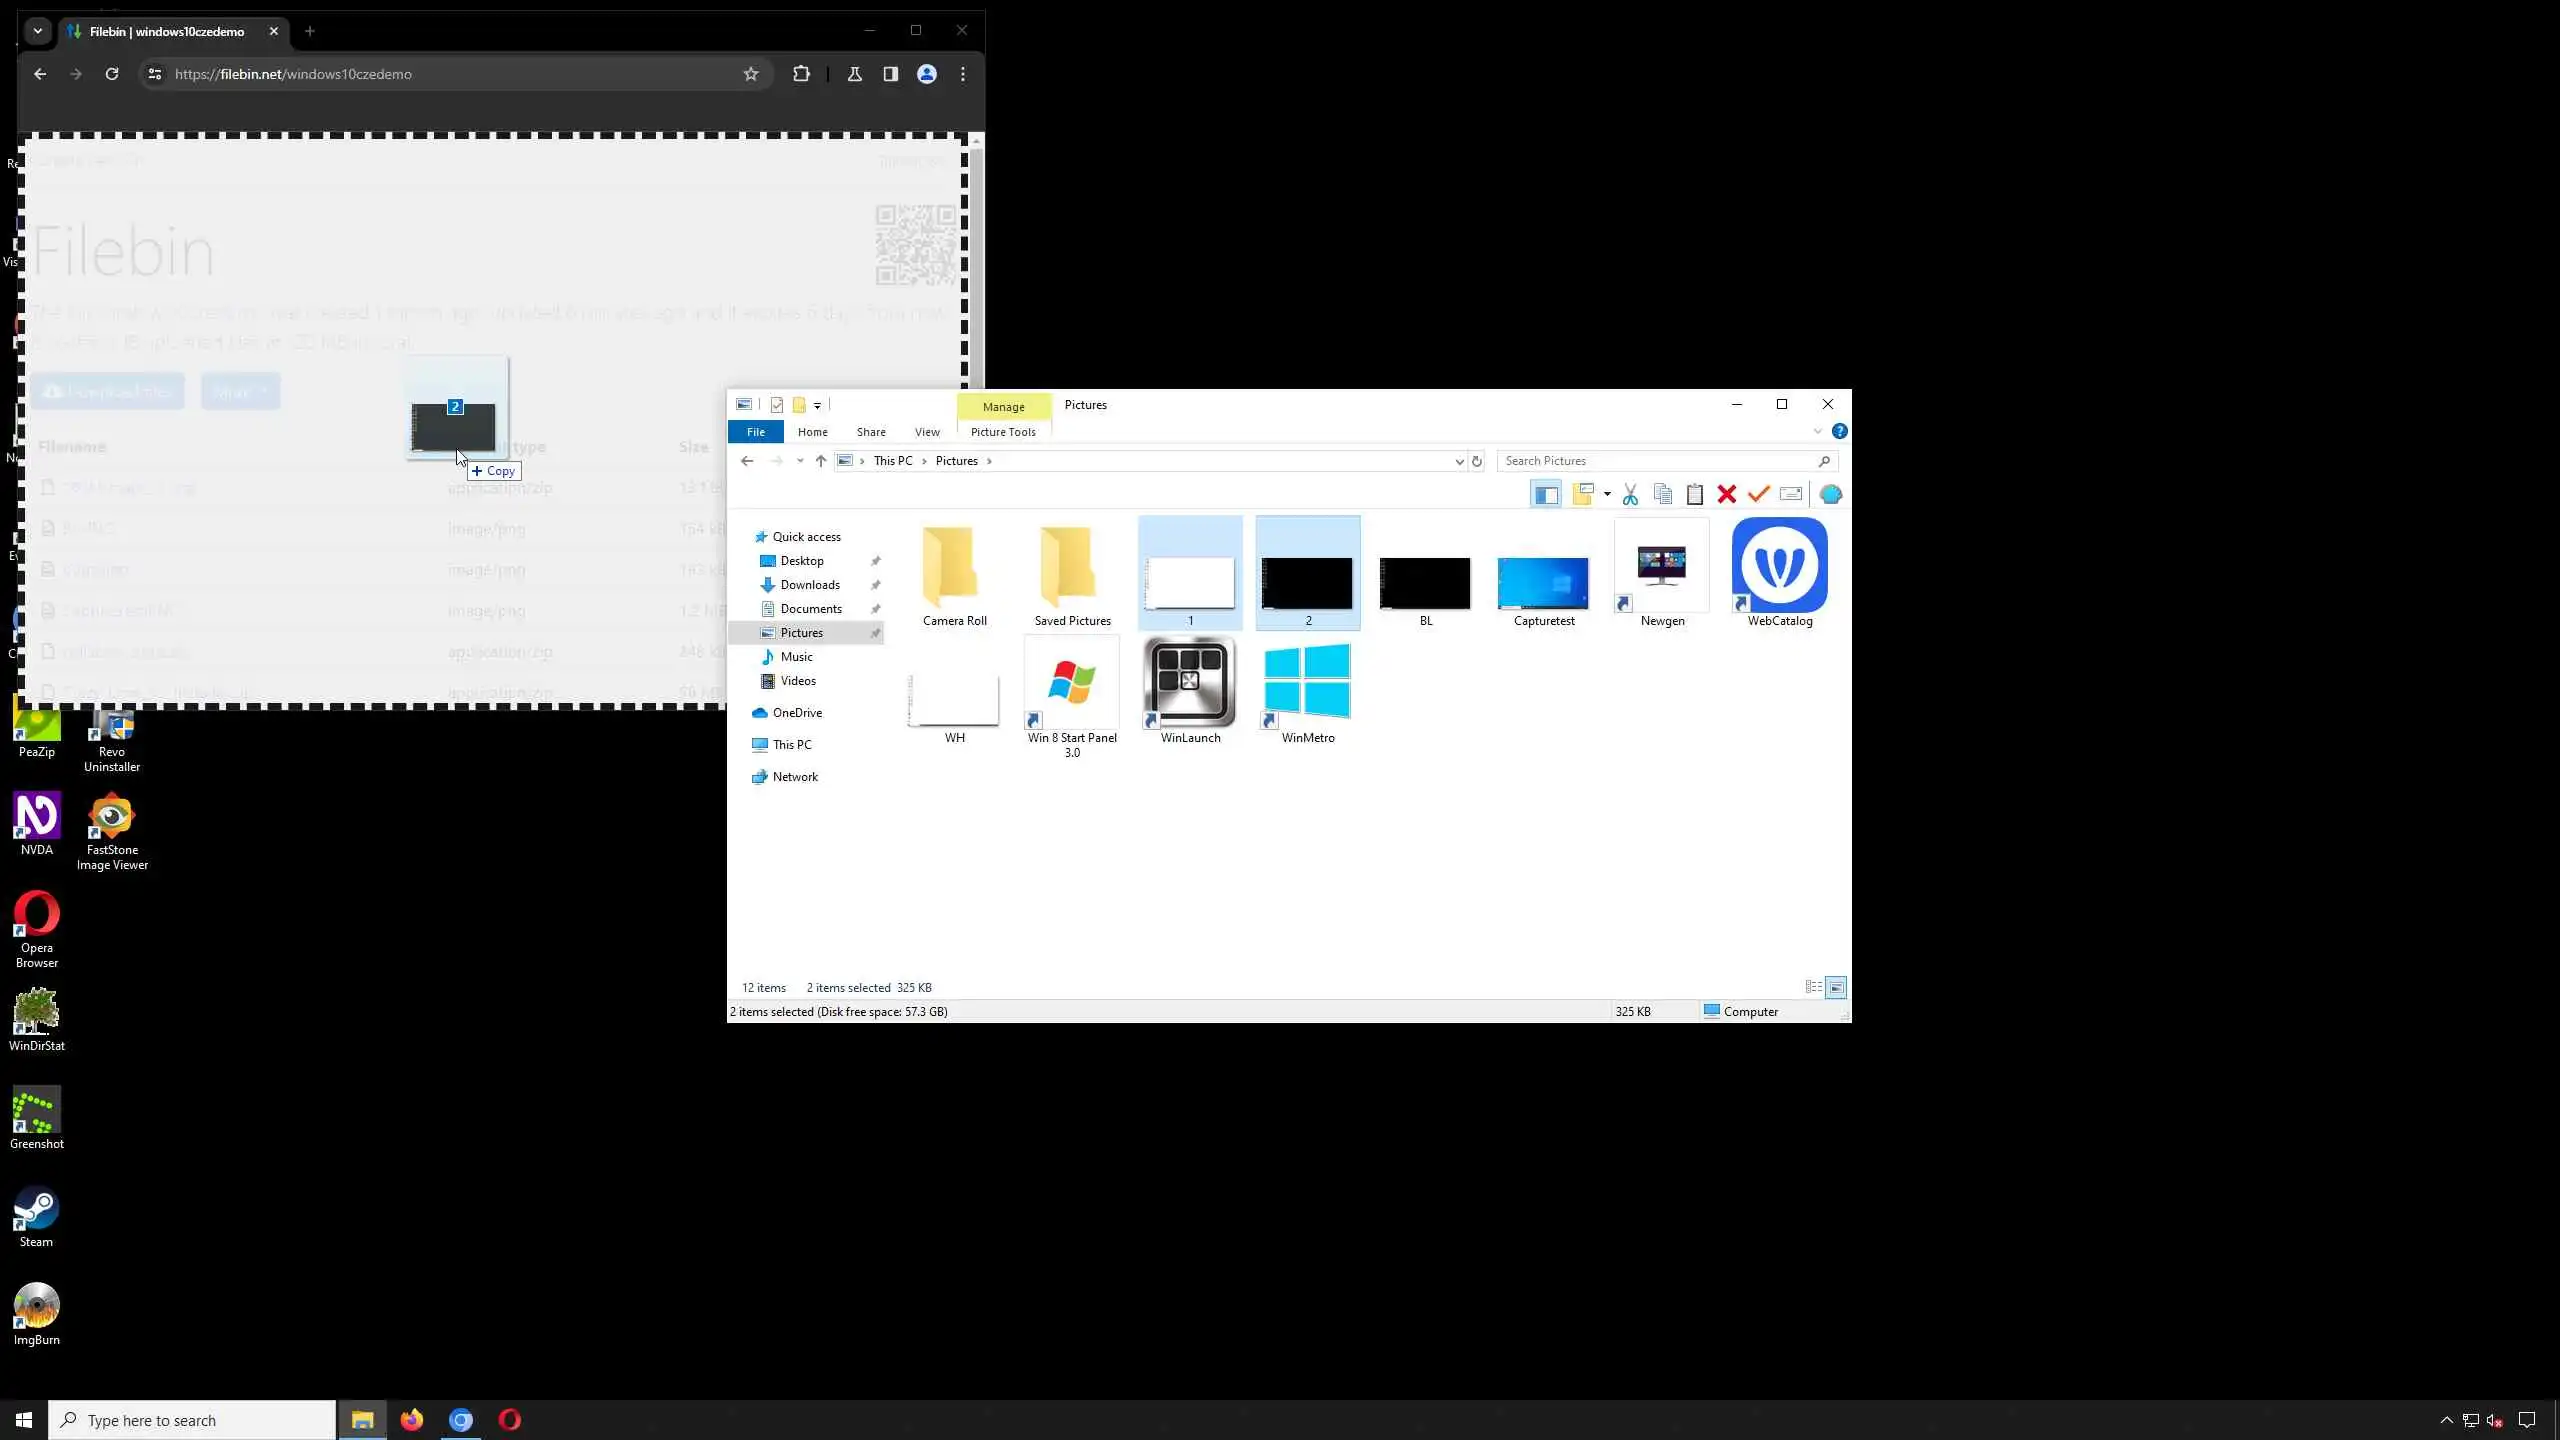Expand the address bar history dropdown
The image size is (2560, 1440).
click(x=1459, y=461)
